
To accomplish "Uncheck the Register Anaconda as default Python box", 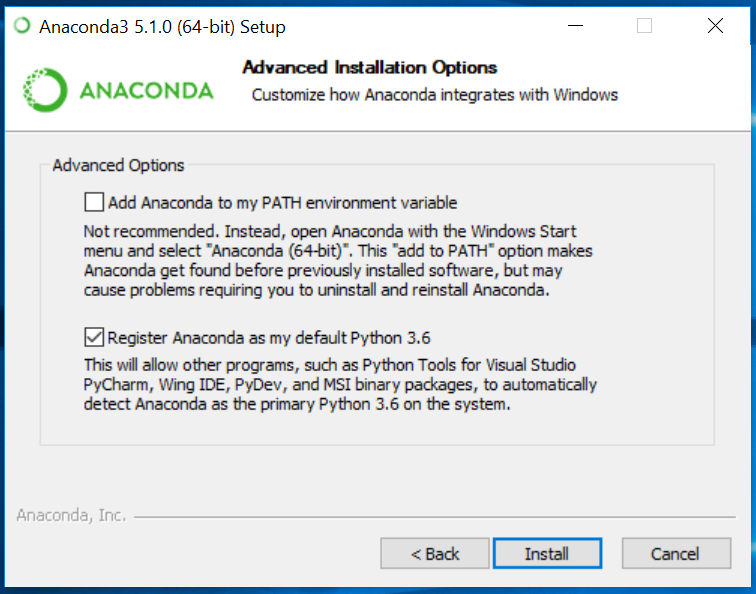I will 94,337.
